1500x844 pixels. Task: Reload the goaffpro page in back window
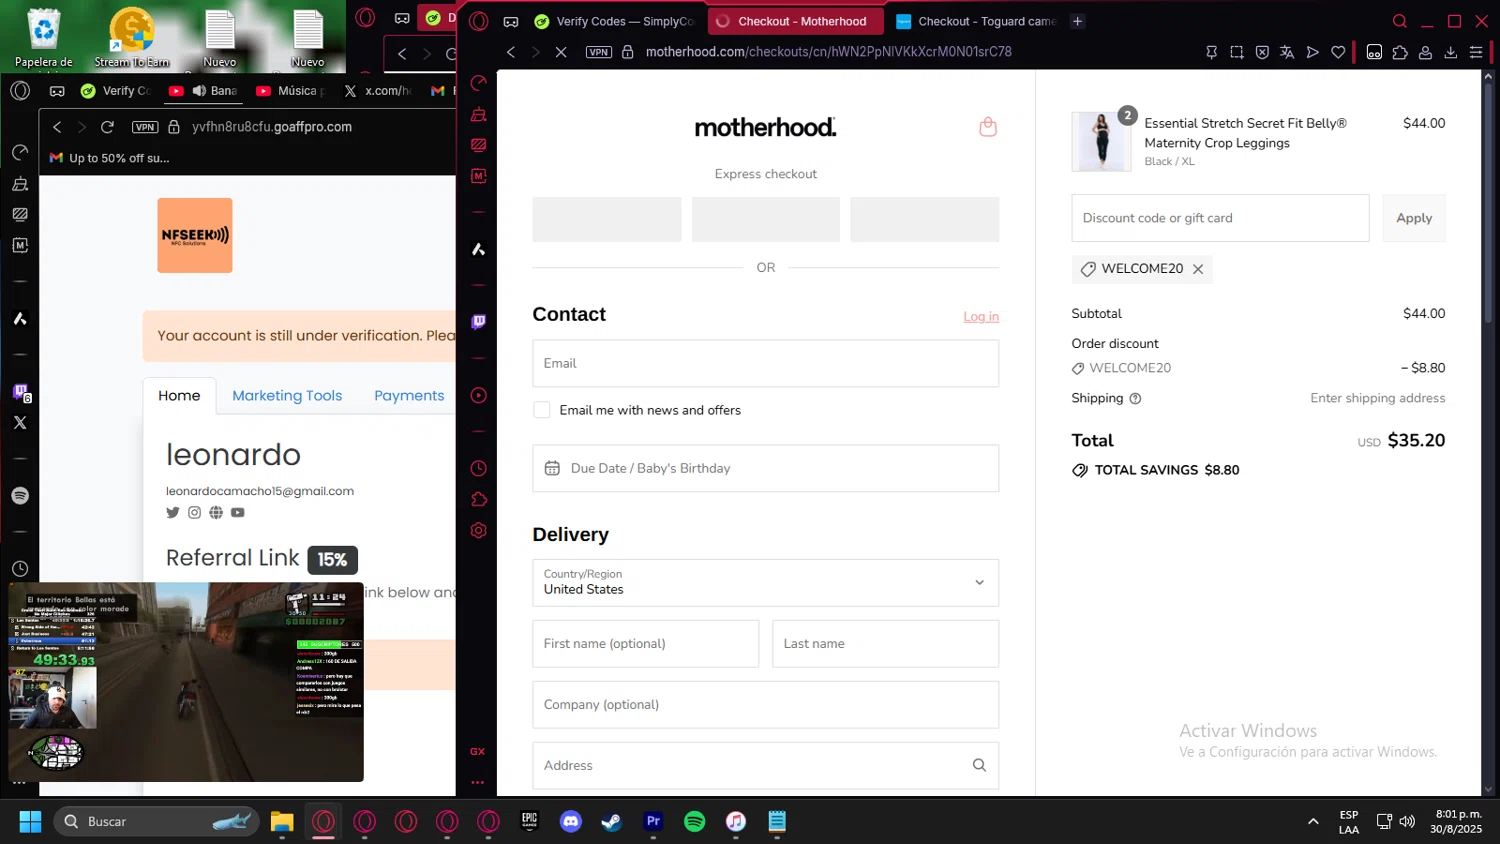[107, 127]
